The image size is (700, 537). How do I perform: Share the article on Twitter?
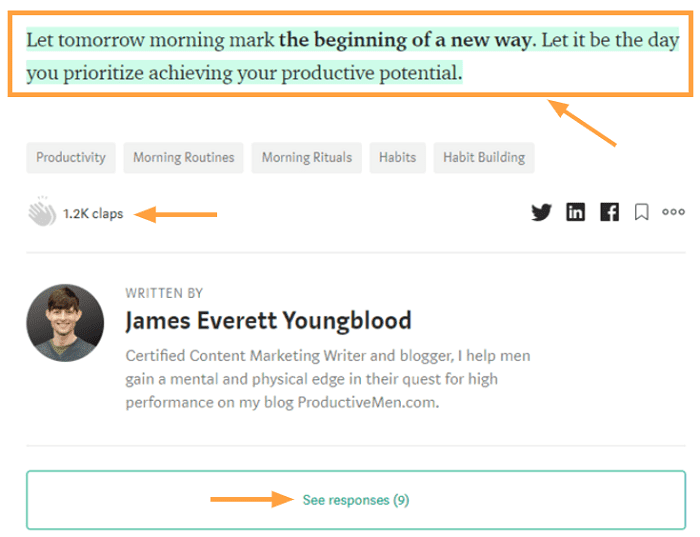pos(541,212)
